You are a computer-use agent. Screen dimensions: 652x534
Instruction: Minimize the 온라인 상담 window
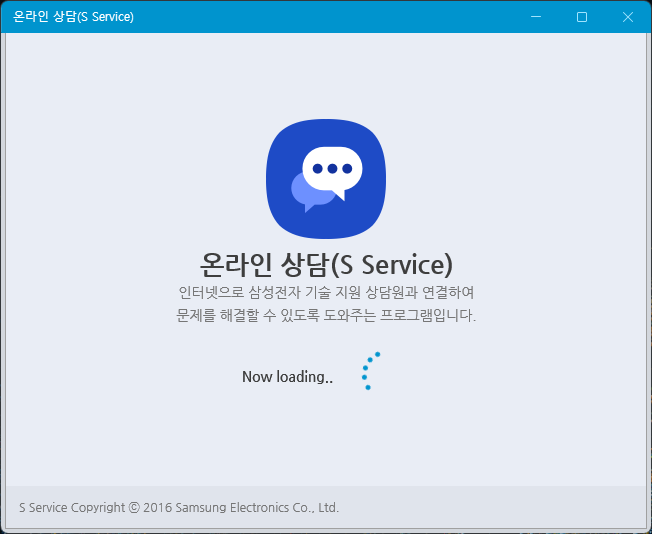[x=536, y=17]
